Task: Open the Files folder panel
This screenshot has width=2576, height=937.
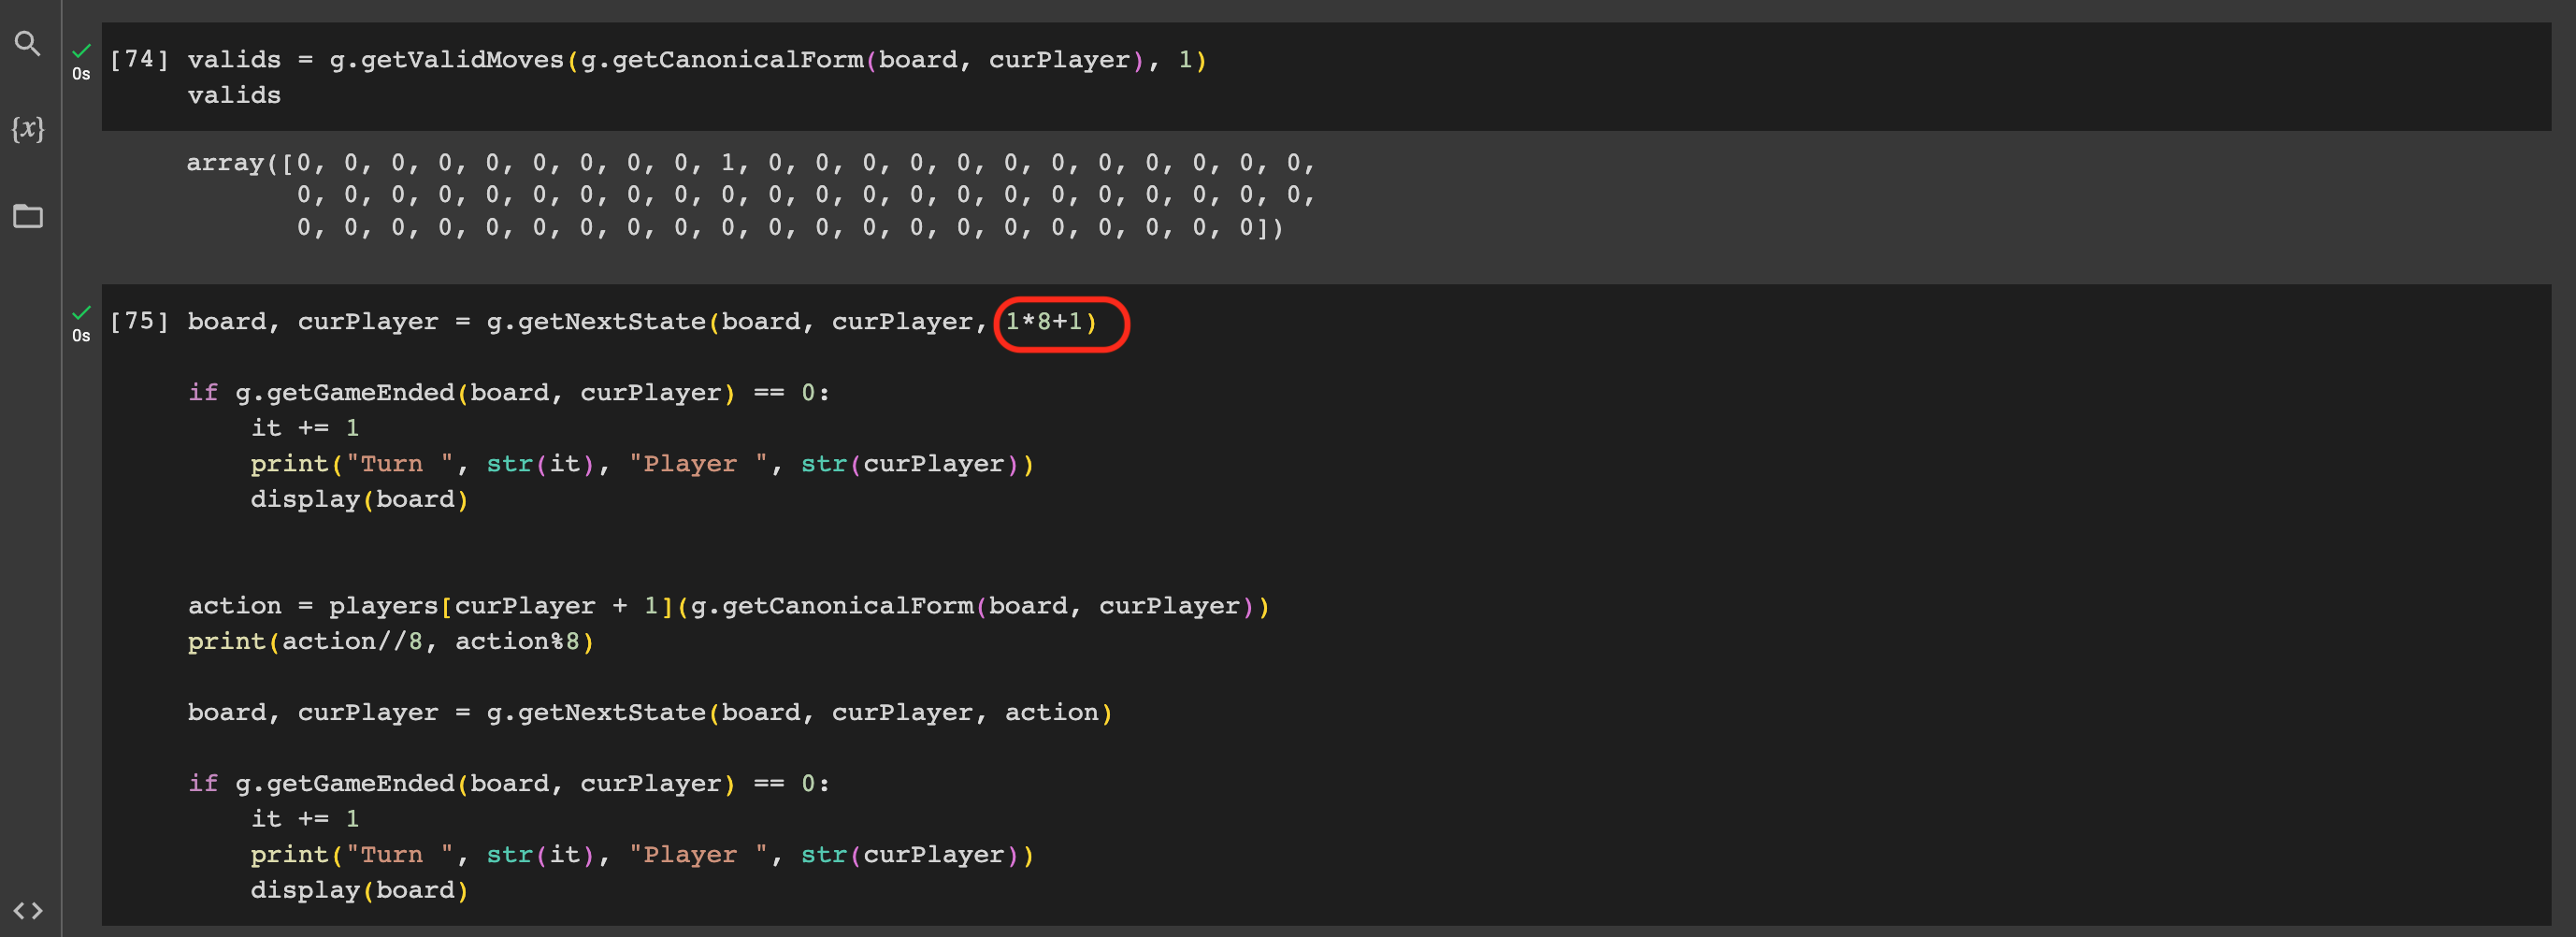Action: click(x=27, y=216)
